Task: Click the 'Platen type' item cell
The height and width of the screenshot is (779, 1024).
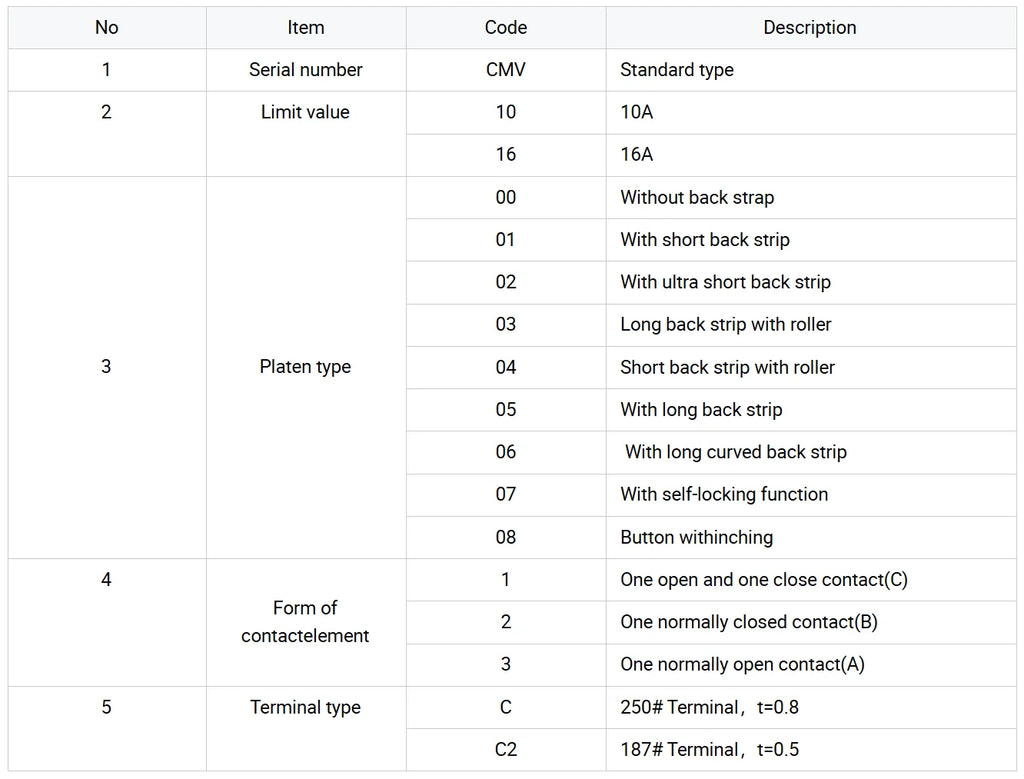Action: pos(306,367)
